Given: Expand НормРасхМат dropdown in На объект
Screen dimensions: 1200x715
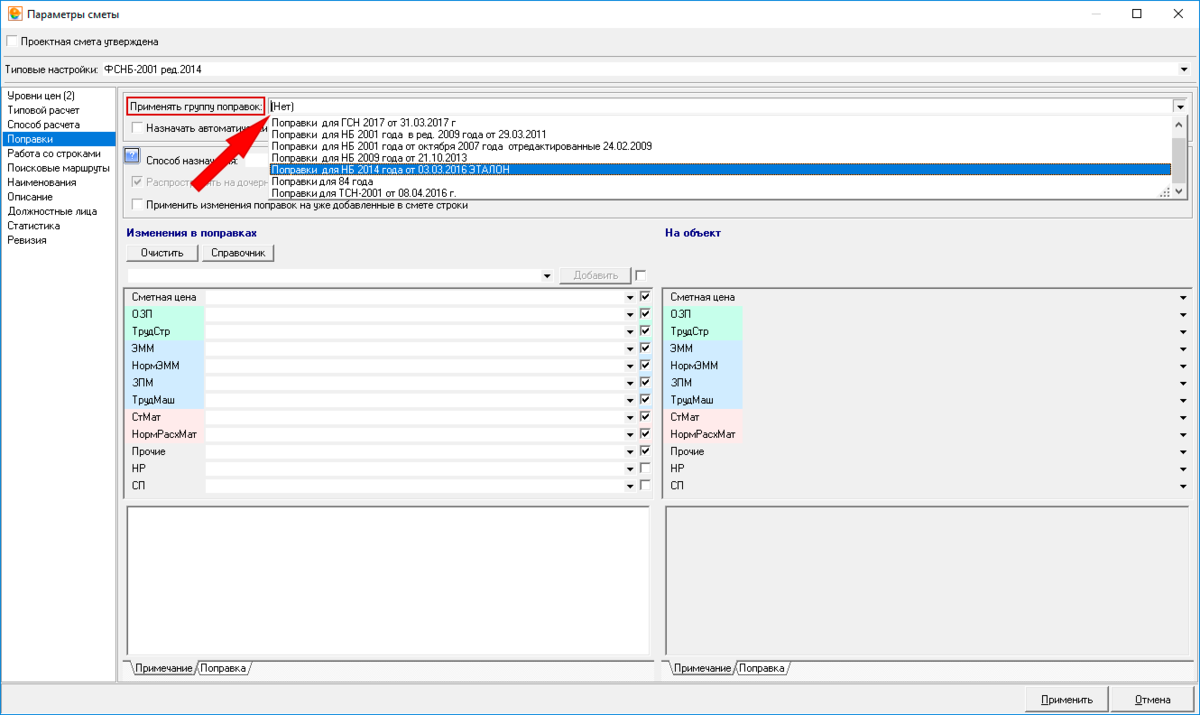Looking at the screenshot, I should pos(1184,434).
